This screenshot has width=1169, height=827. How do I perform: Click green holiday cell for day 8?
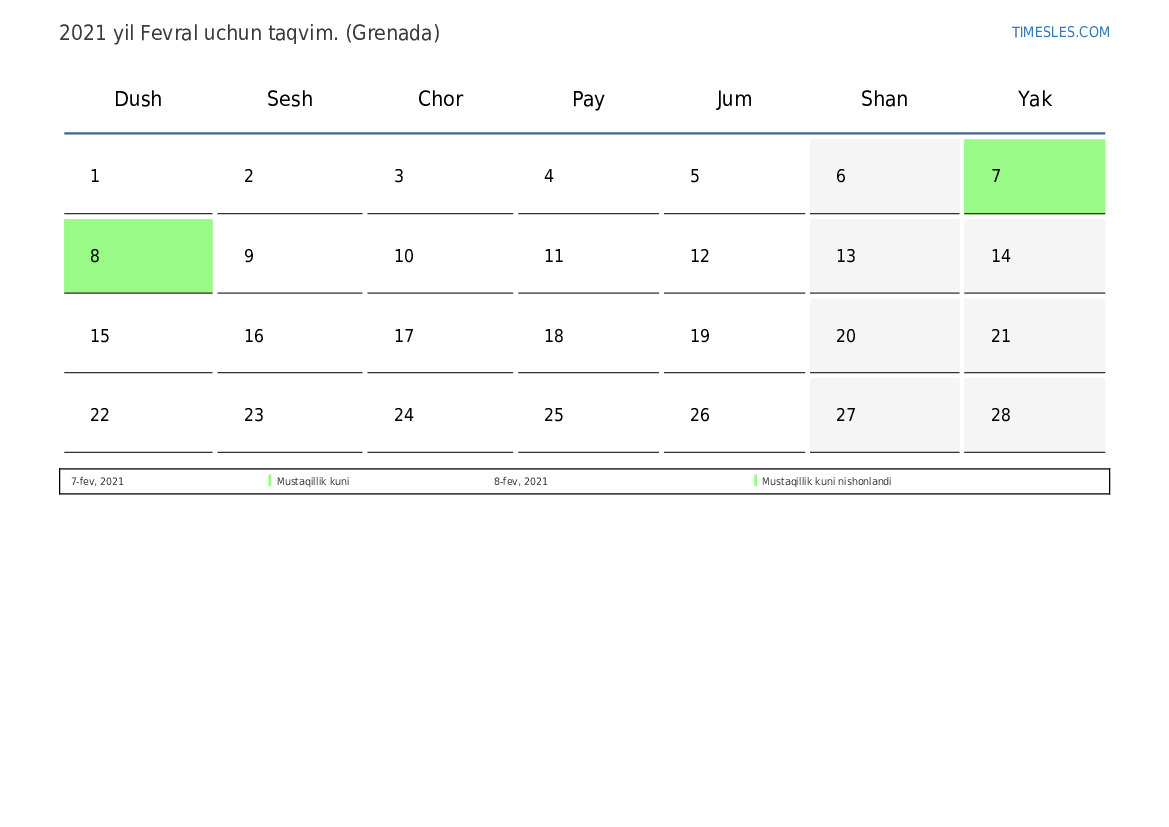tap(138, 256)
